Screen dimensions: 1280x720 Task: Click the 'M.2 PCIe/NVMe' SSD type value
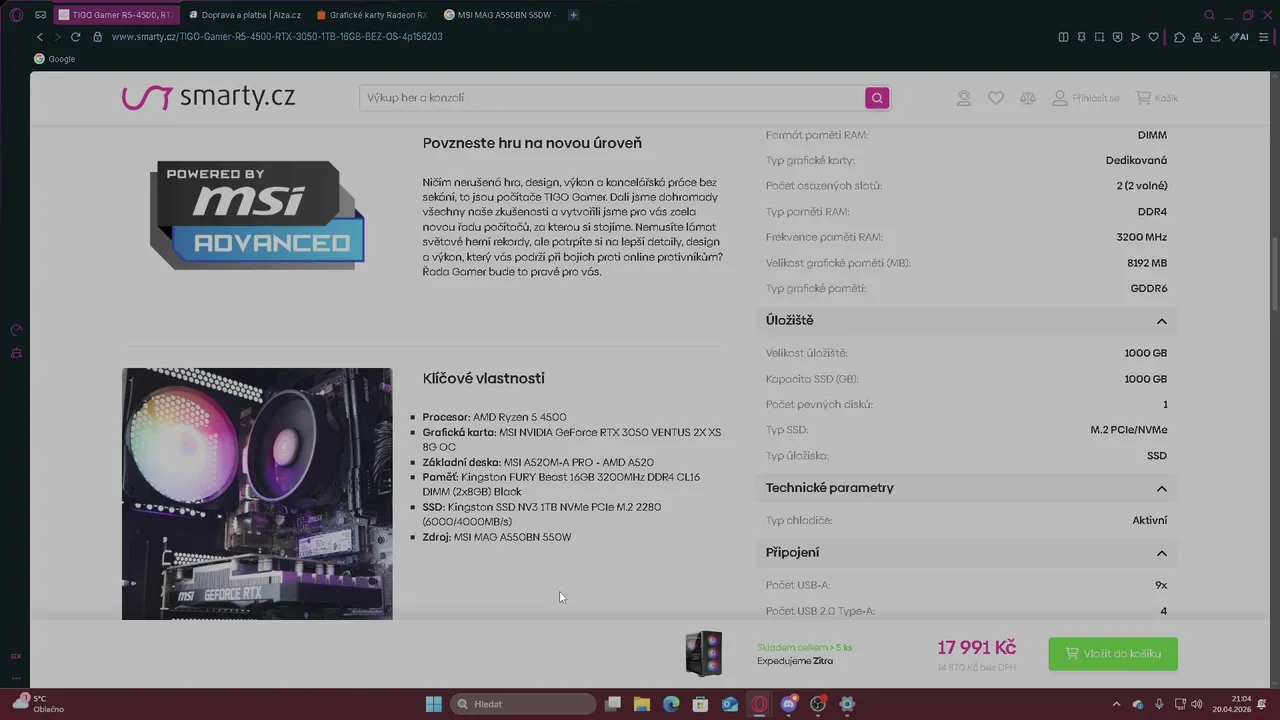coord(1129,430)
